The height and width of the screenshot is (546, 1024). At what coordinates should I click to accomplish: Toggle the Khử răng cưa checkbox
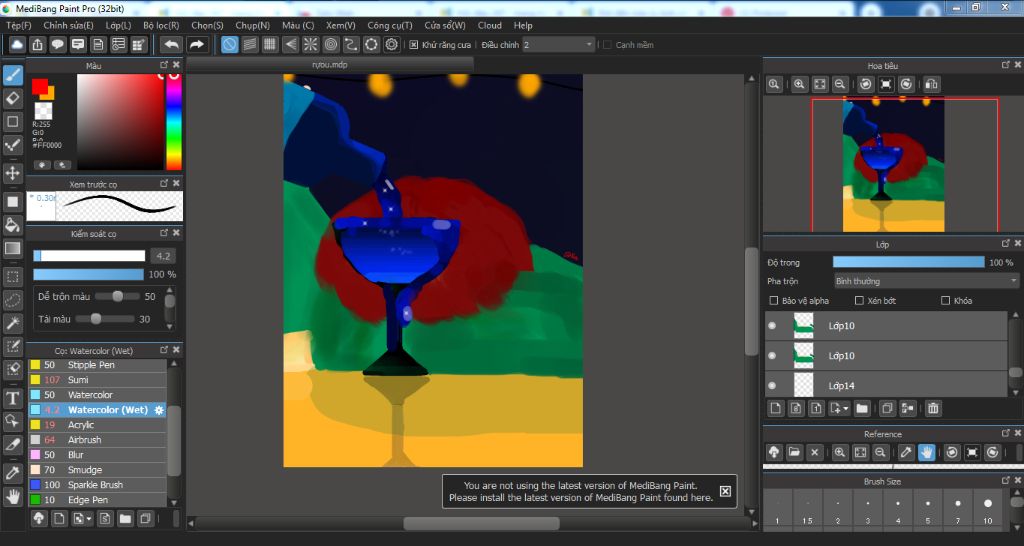pos(414,45)
